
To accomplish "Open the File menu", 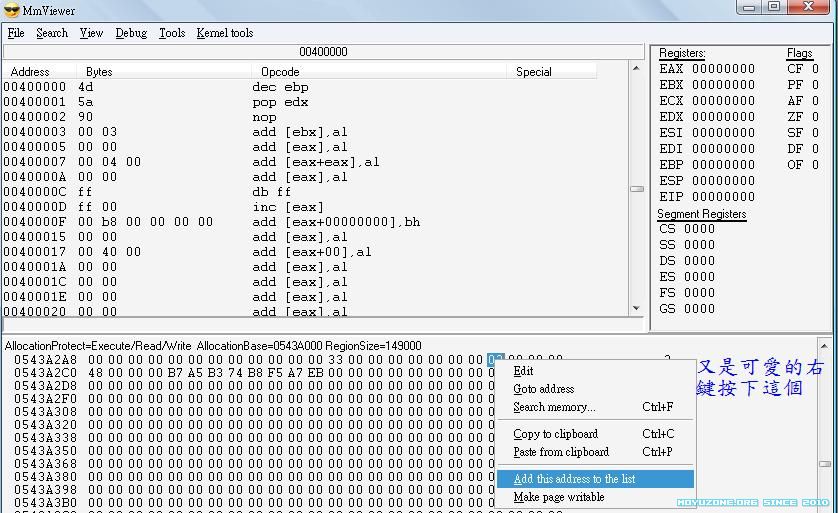I will click(16, 33).
